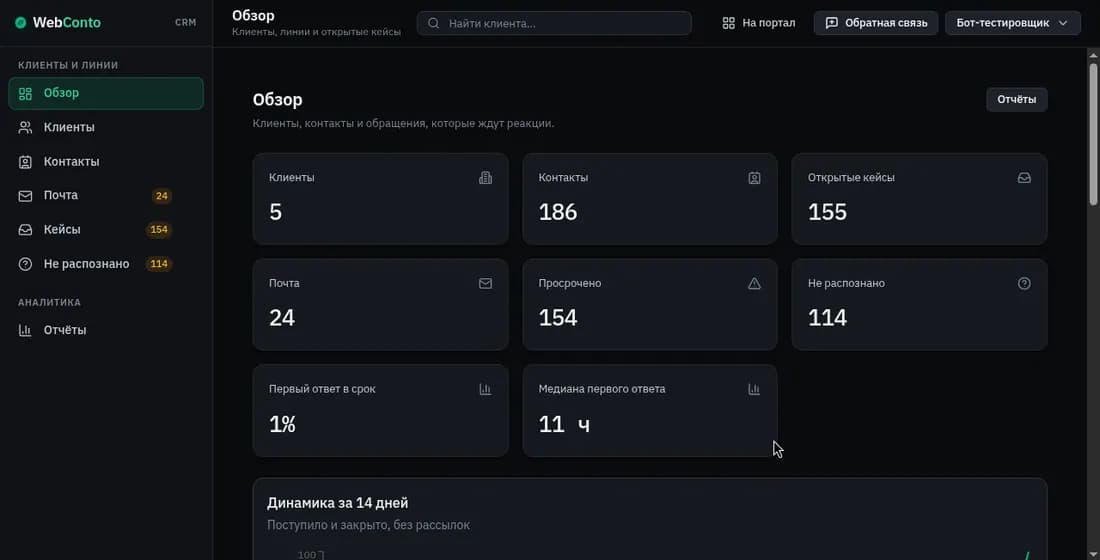This screenshot has width=1100, height=560.
Task: Click the warning triangle on Просрочено card
Action: (x=754, y=284)
